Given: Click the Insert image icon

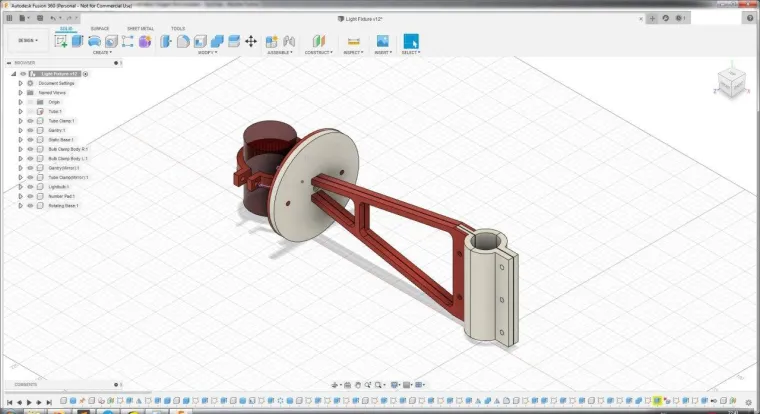Looking at the screenshot, I should pos(382,41).
